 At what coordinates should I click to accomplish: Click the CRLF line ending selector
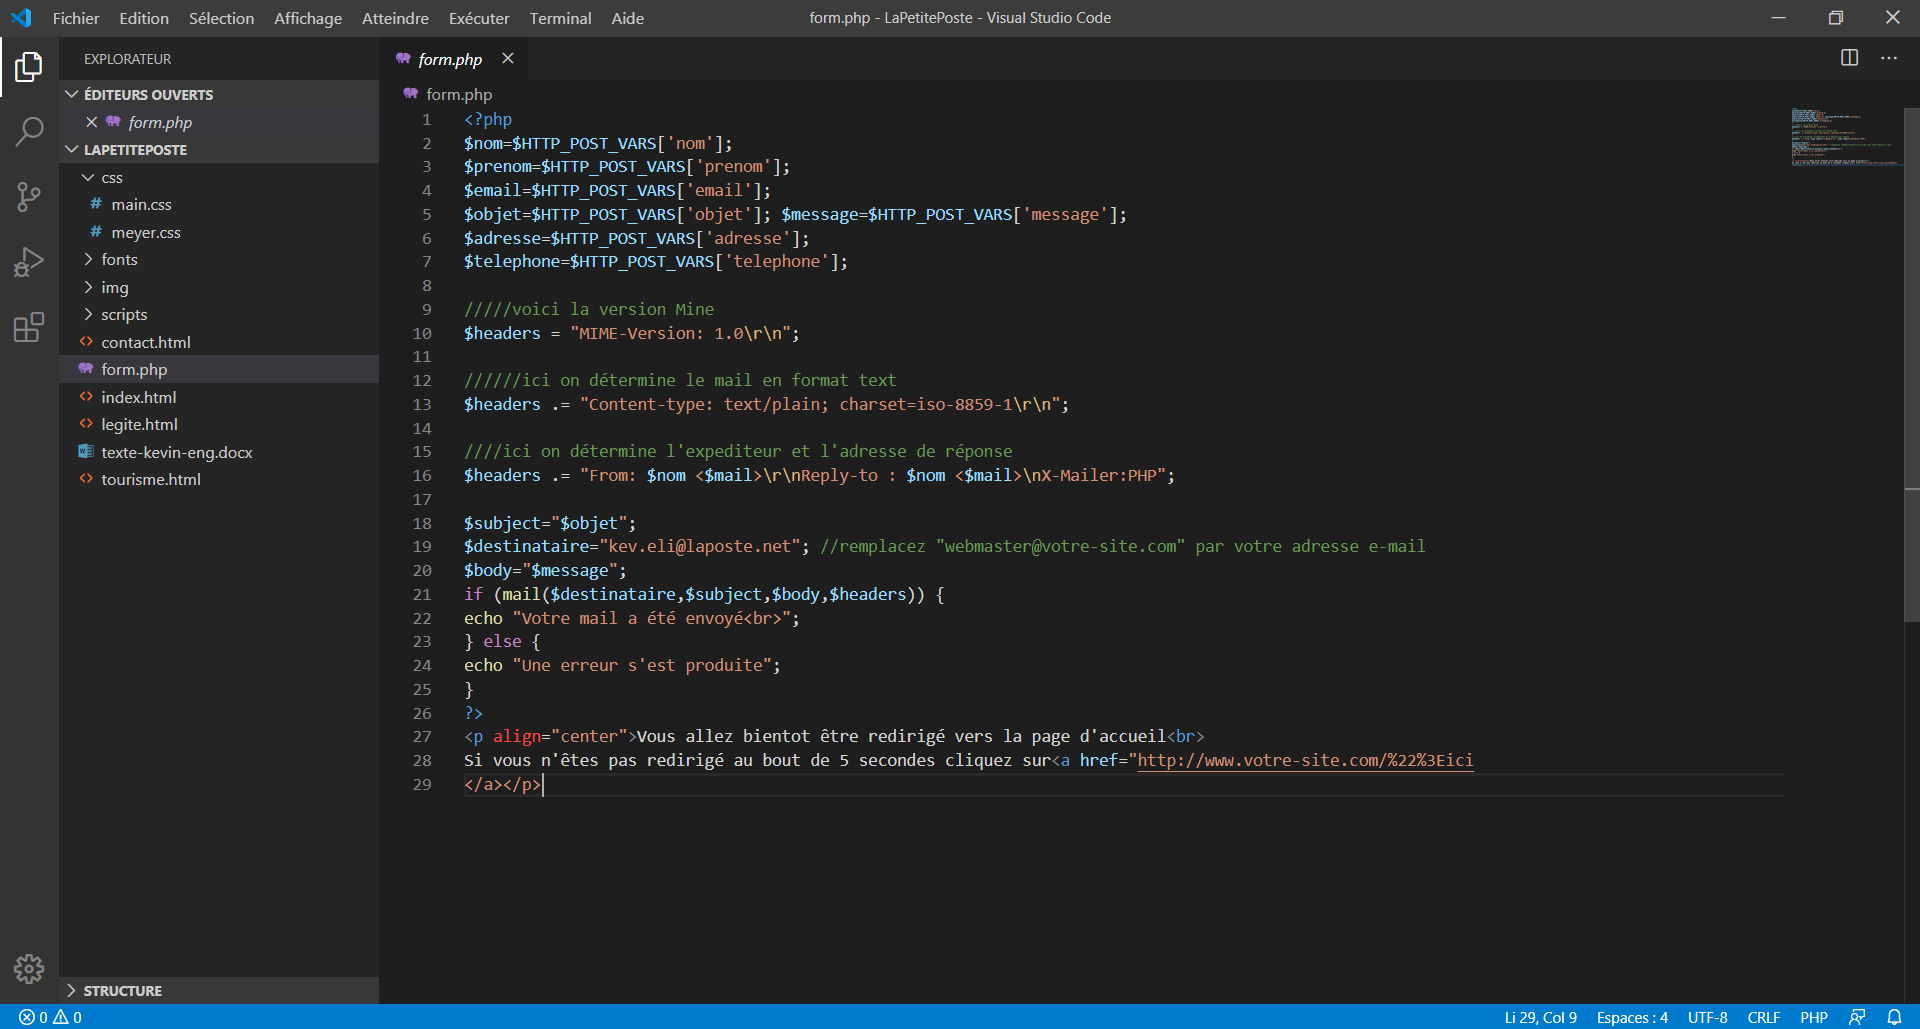pyautogui.click(x=1763, y=1016)
